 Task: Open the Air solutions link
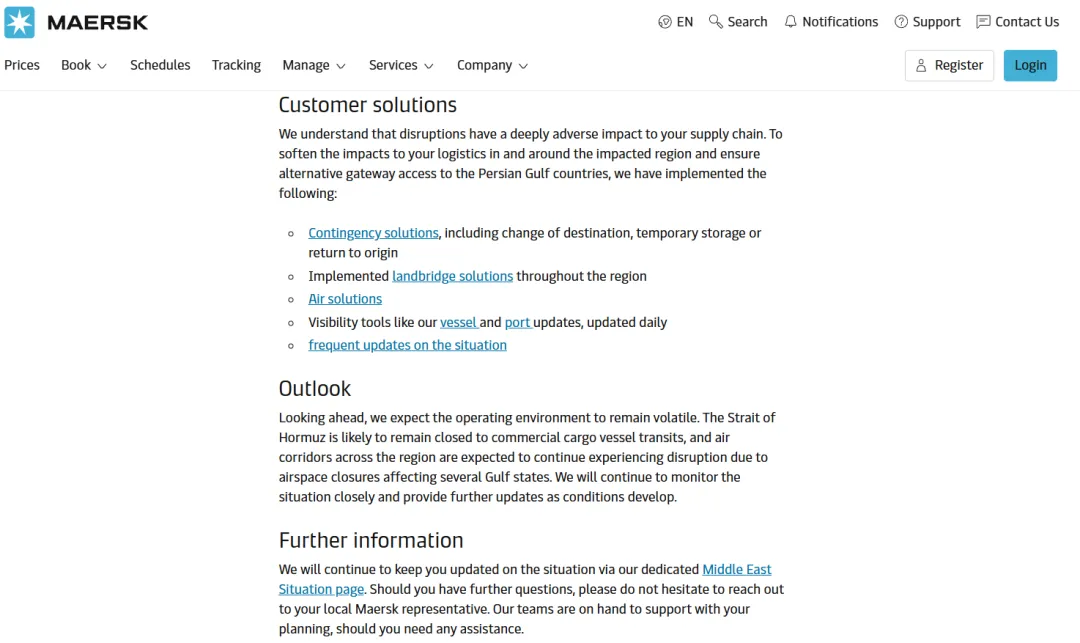click(345, 299)
